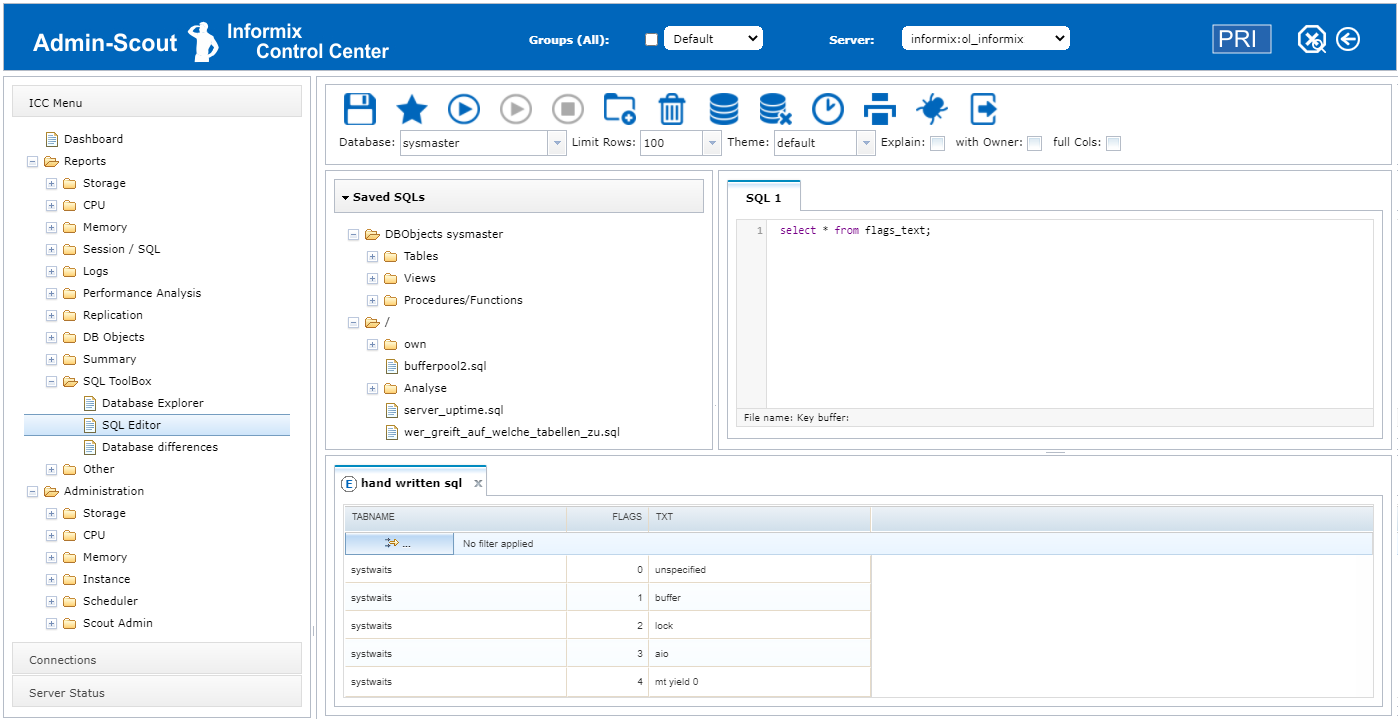Click the back arrow icon in header

click(x=1348, y=39)
